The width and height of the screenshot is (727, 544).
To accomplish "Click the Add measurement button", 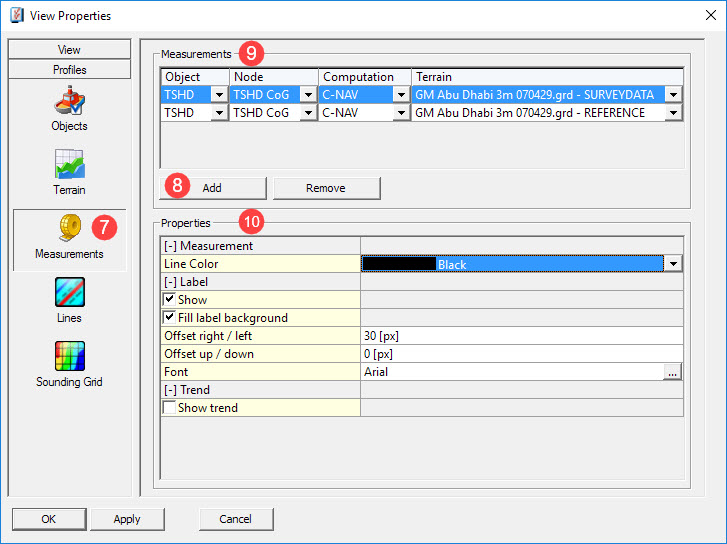I will click(212, 188).
